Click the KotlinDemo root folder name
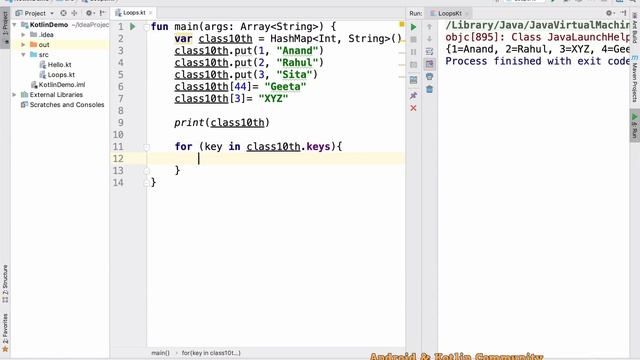 (49, 25)
